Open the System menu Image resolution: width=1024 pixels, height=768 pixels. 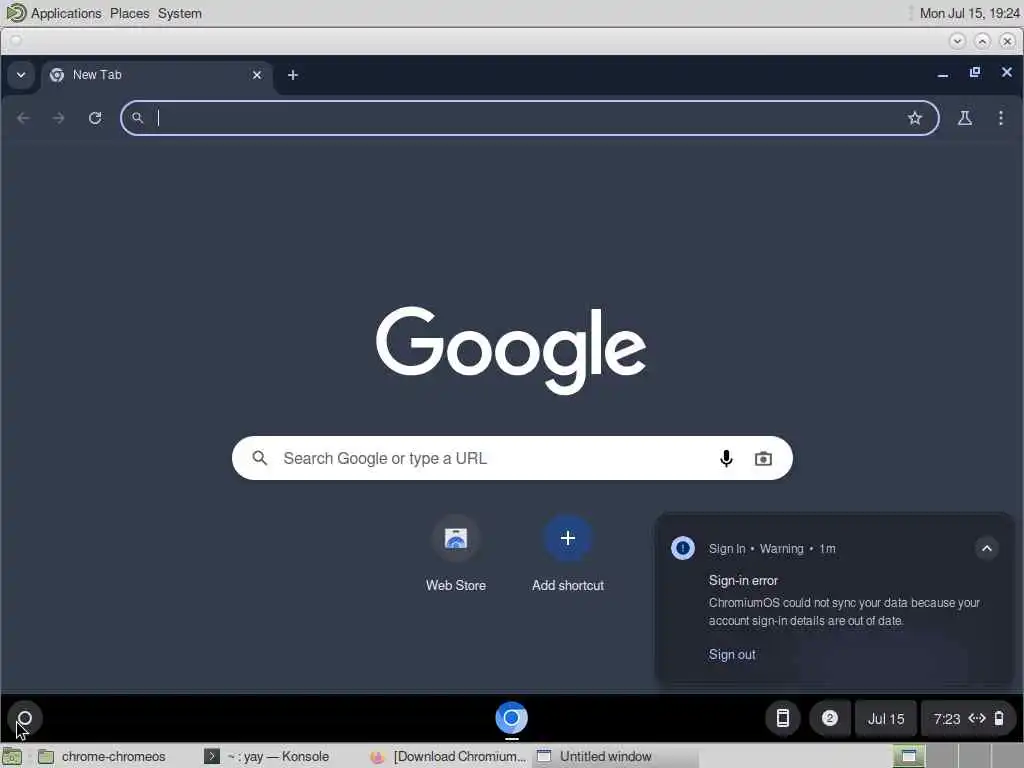pyautogui.click(x=180, y=13)
